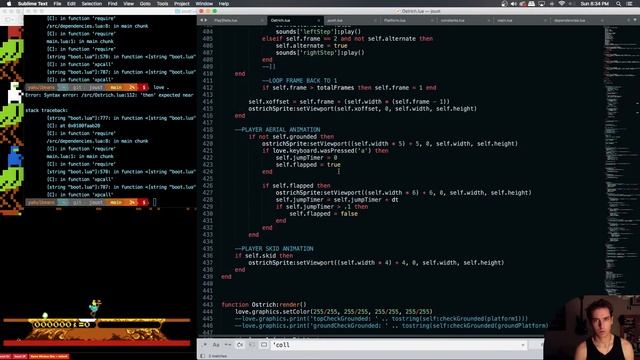Open the find history dropdown arrow
This screenshot has height=360, width=640.
click(x=522, y=345)
